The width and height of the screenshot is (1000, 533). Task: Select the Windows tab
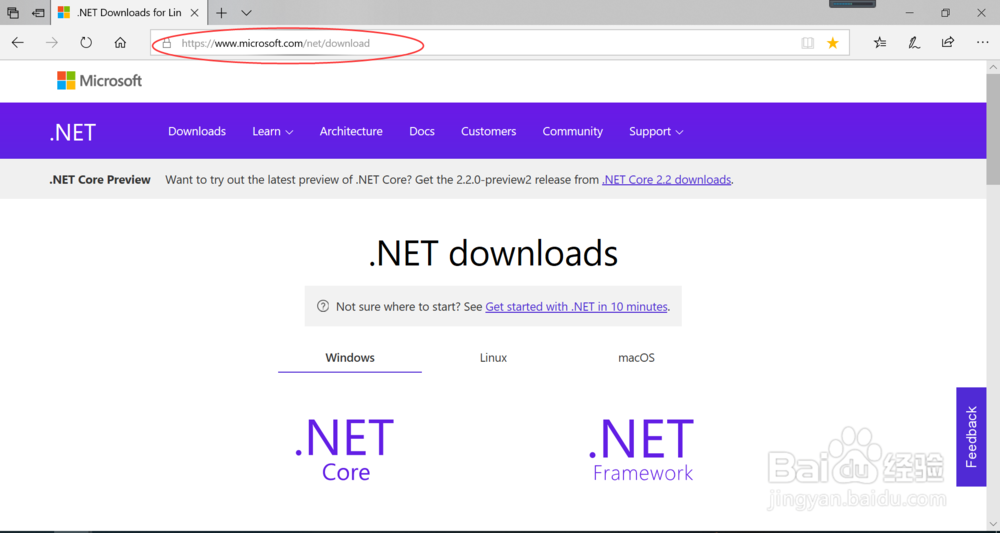click(x=350, y=358)
